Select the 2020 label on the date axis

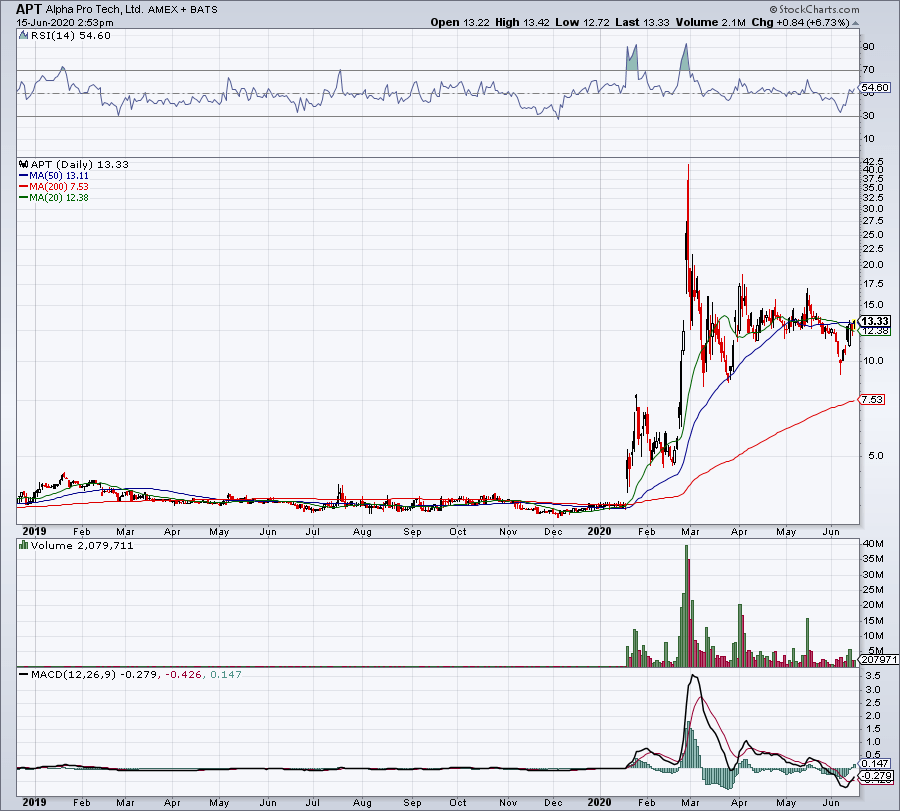tap(601, 532)
